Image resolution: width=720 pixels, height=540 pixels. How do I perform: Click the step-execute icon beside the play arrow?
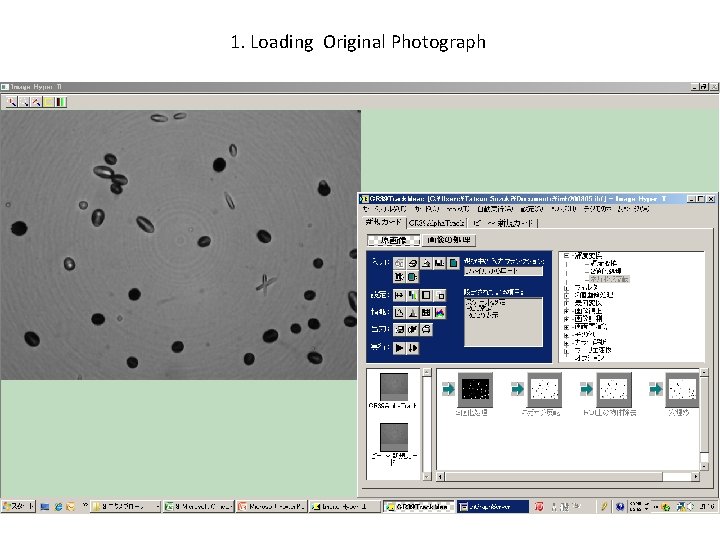[412, 348]
